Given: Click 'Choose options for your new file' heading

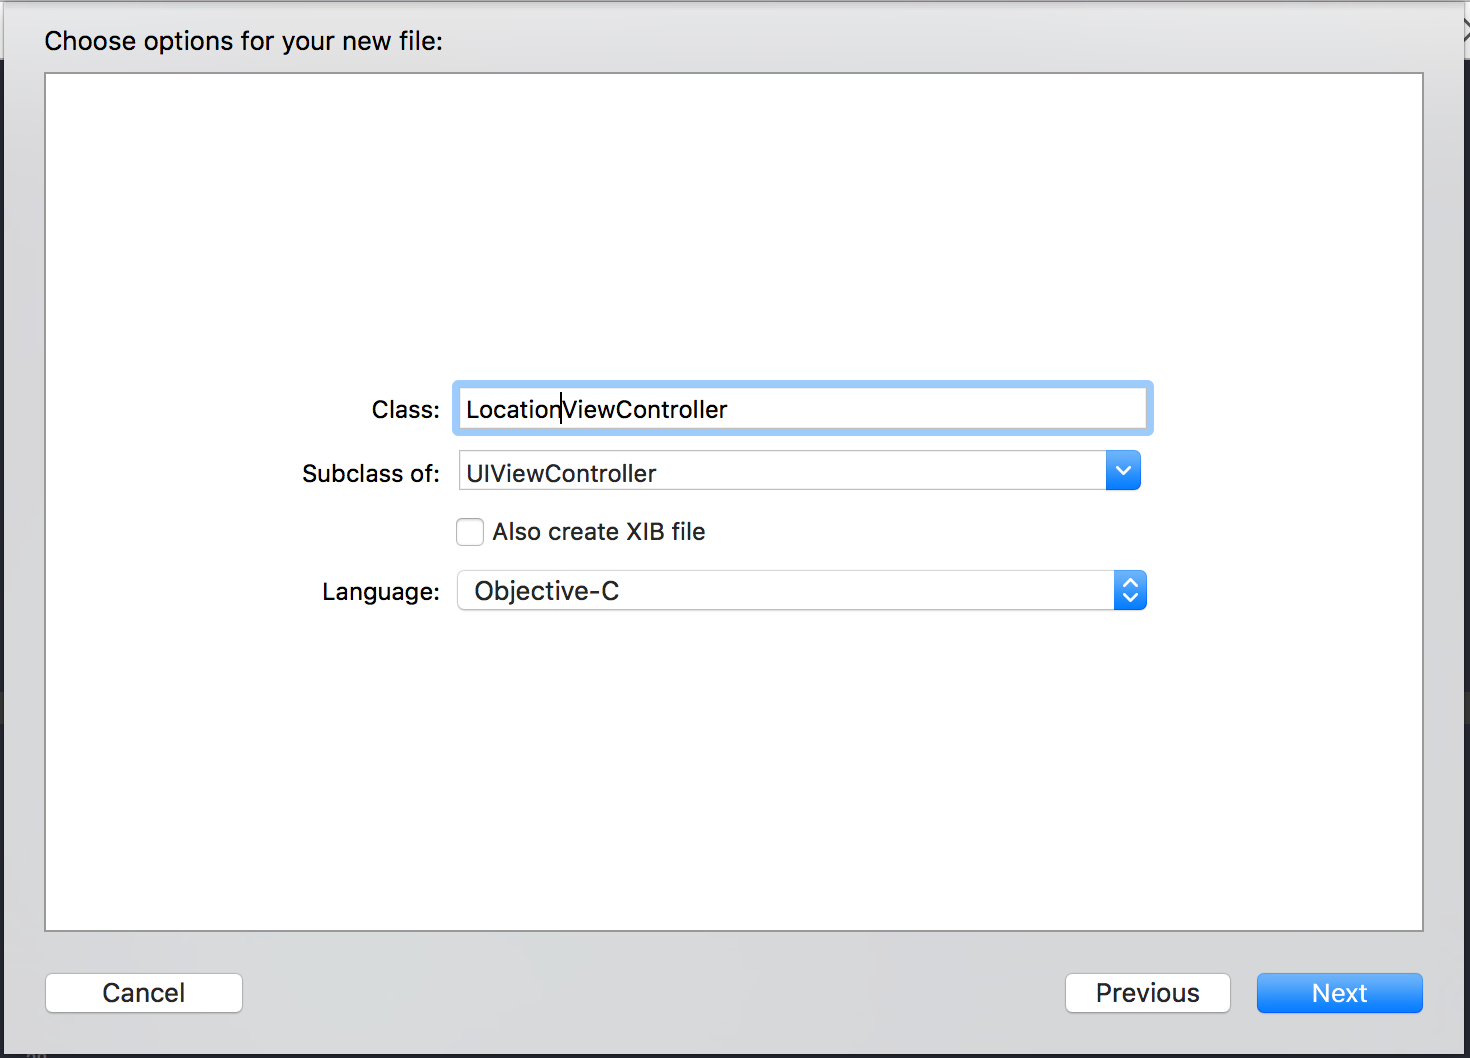Looking at the screenshot, I should coord(244,41).
